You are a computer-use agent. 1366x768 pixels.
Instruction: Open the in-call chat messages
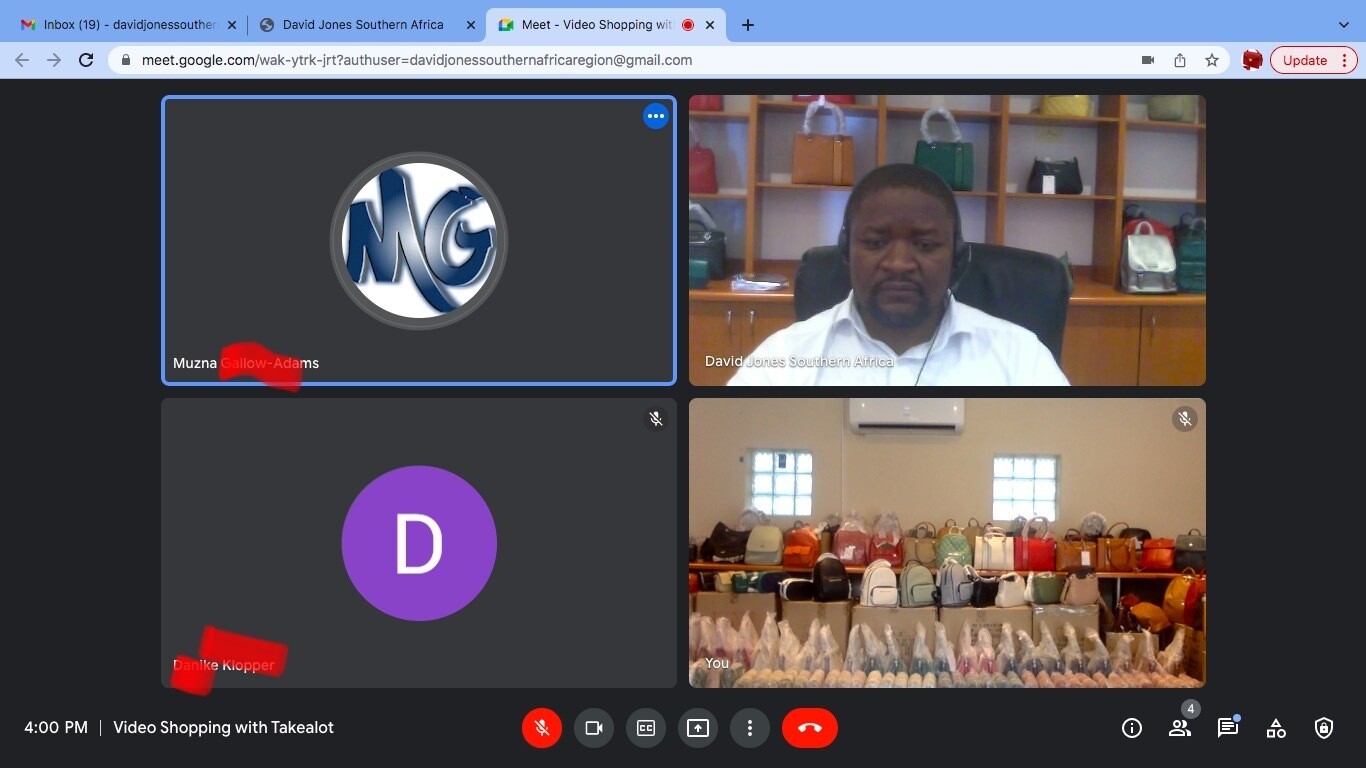[1228, 728]
